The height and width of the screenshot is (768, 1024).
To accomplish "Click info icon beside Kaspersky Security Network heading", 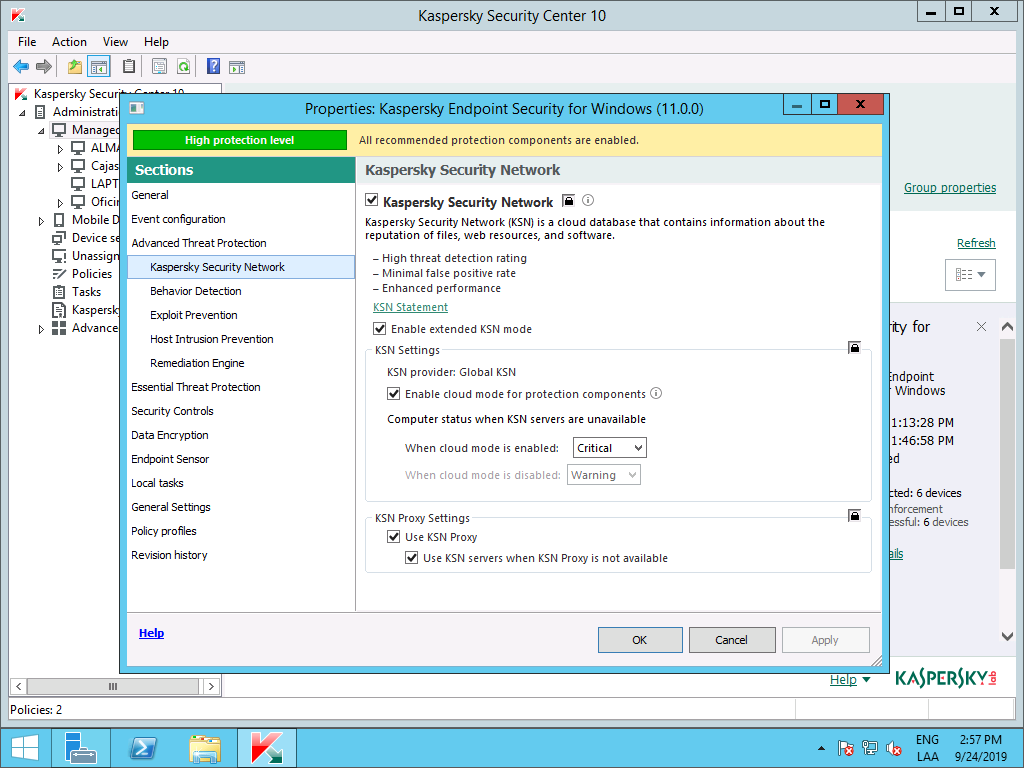I will [x=588, y=200].
